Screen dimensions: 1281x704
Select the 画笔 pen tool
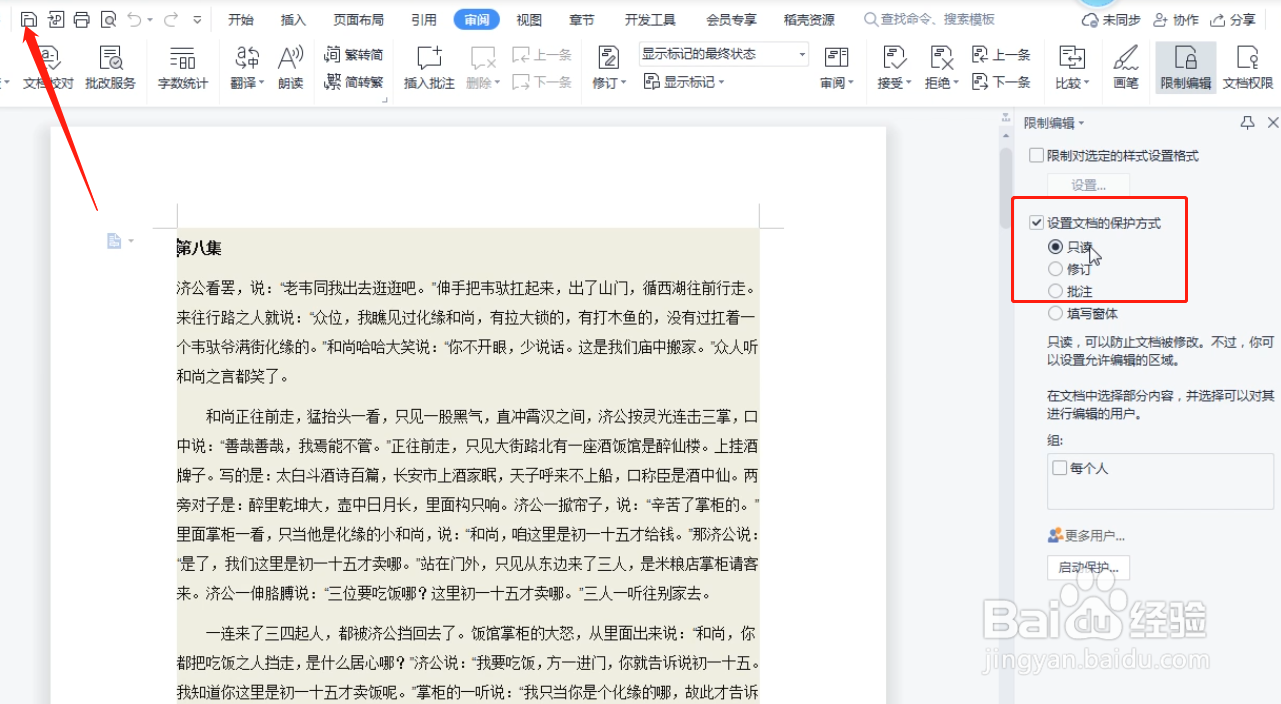pos(1126,67)
